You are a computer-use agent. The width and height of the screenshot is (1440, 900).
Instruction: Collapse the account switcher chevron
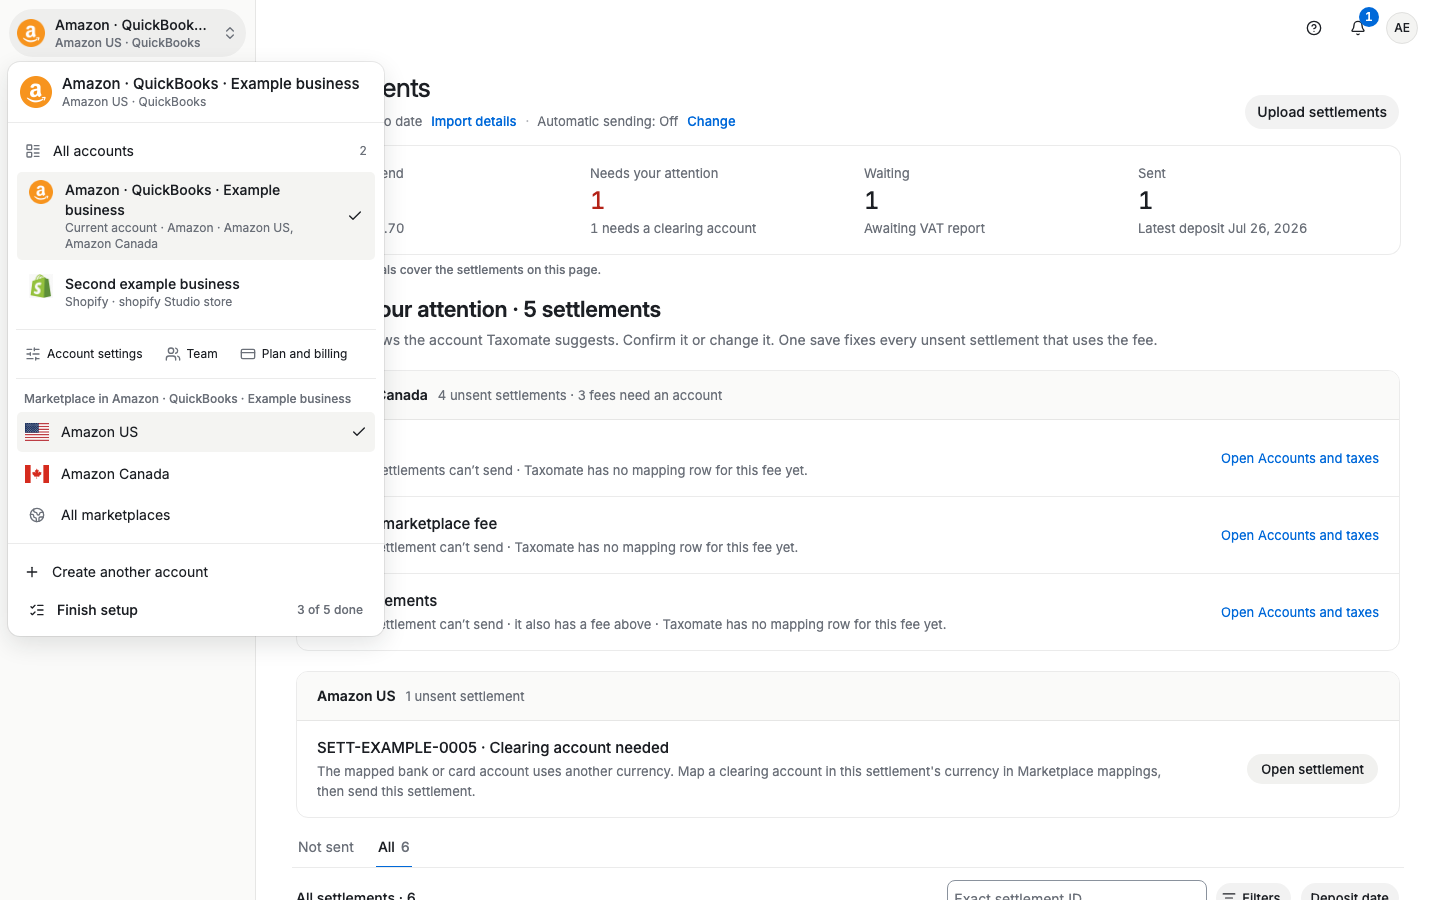point(230,33)
